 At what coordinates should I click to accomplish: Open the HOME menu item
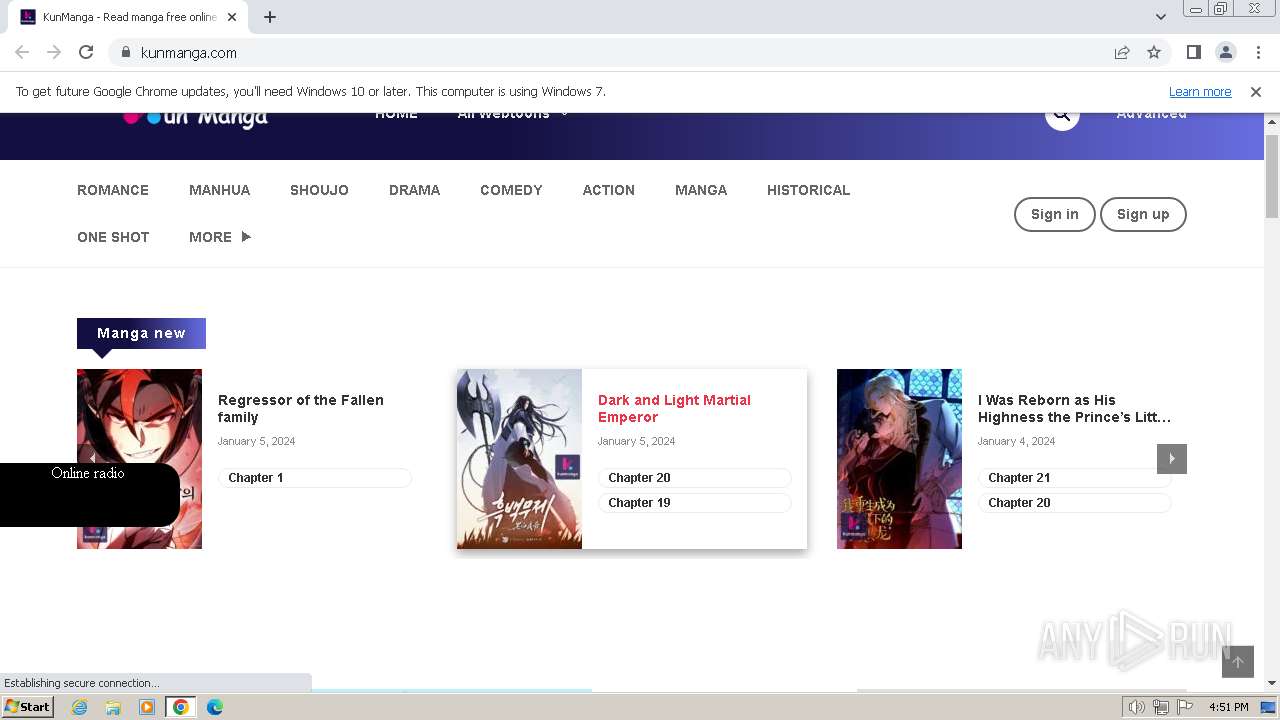tap(396, 115)
